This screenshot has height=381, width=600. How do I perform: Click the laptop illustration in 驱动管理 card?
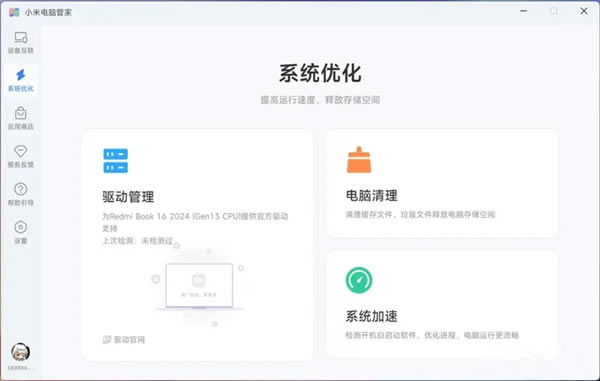(x=199, y=286)
